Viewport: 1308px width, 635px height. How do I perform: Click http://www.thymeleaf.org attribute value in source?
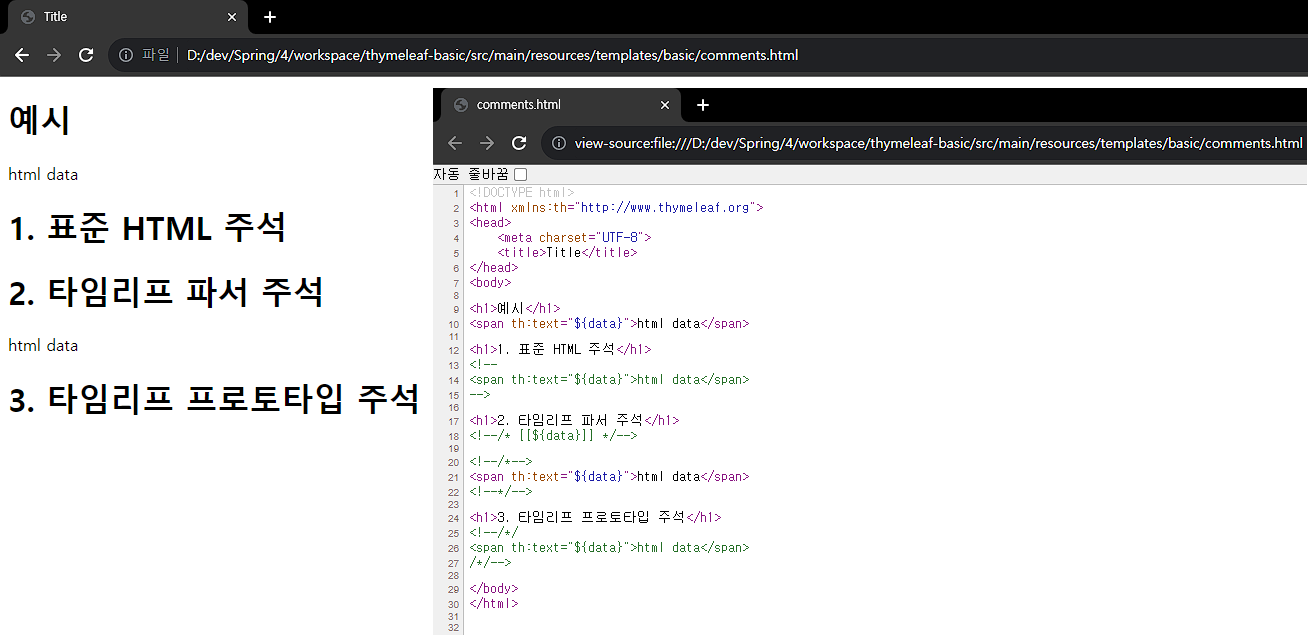[x=667, y=208]
